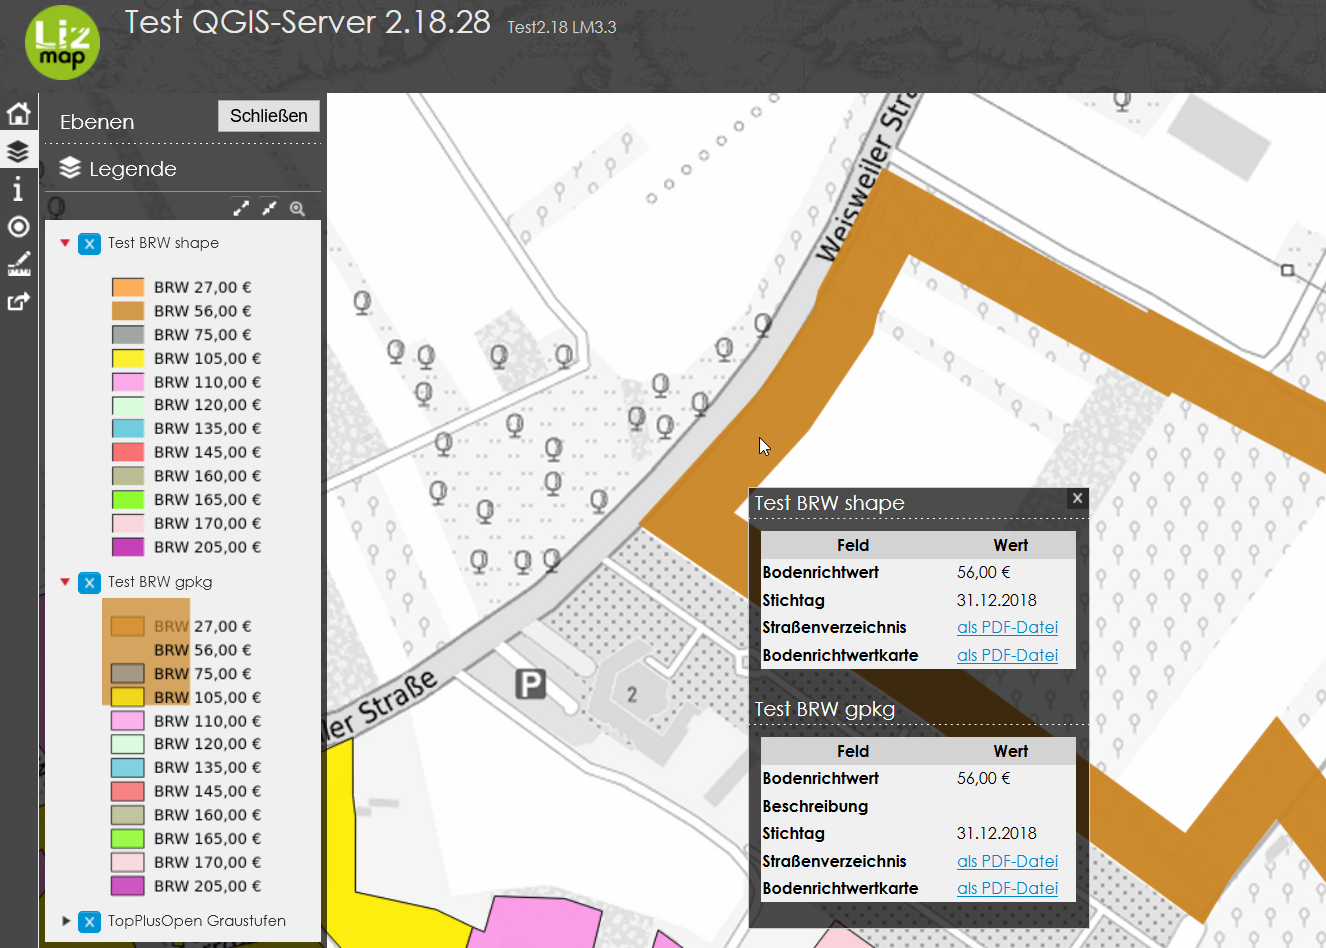
Task: Collapse the Test BRW gpkg legend entries
Action: pos(64,581)
